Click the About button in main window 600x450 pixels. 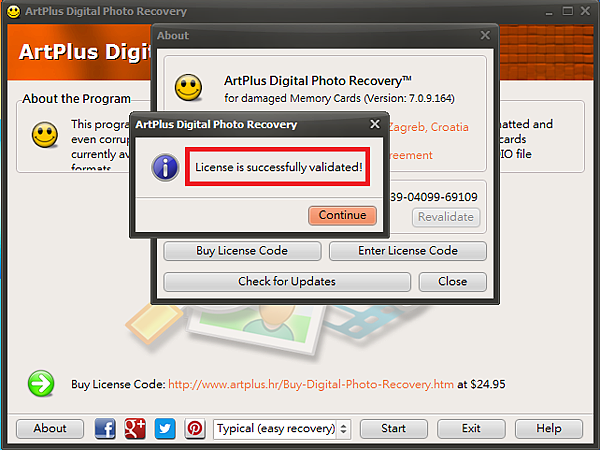(x=50, y=429)
